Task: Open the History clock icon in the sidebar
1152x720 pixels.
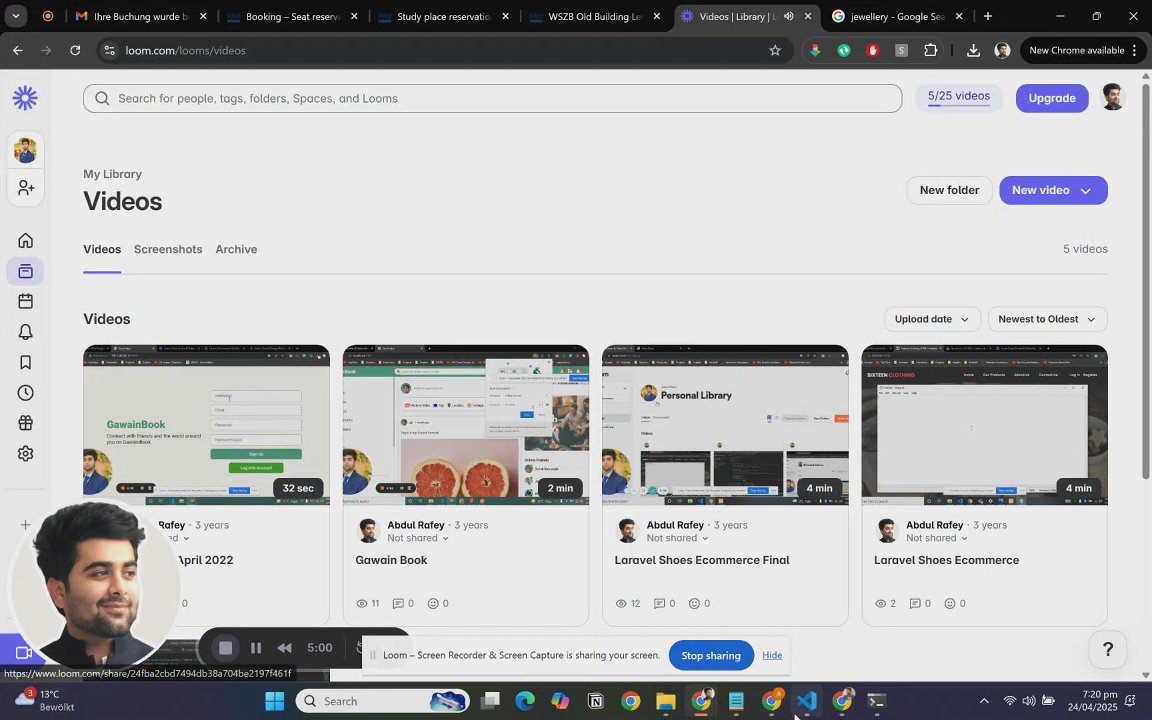Action: [26, 393]
